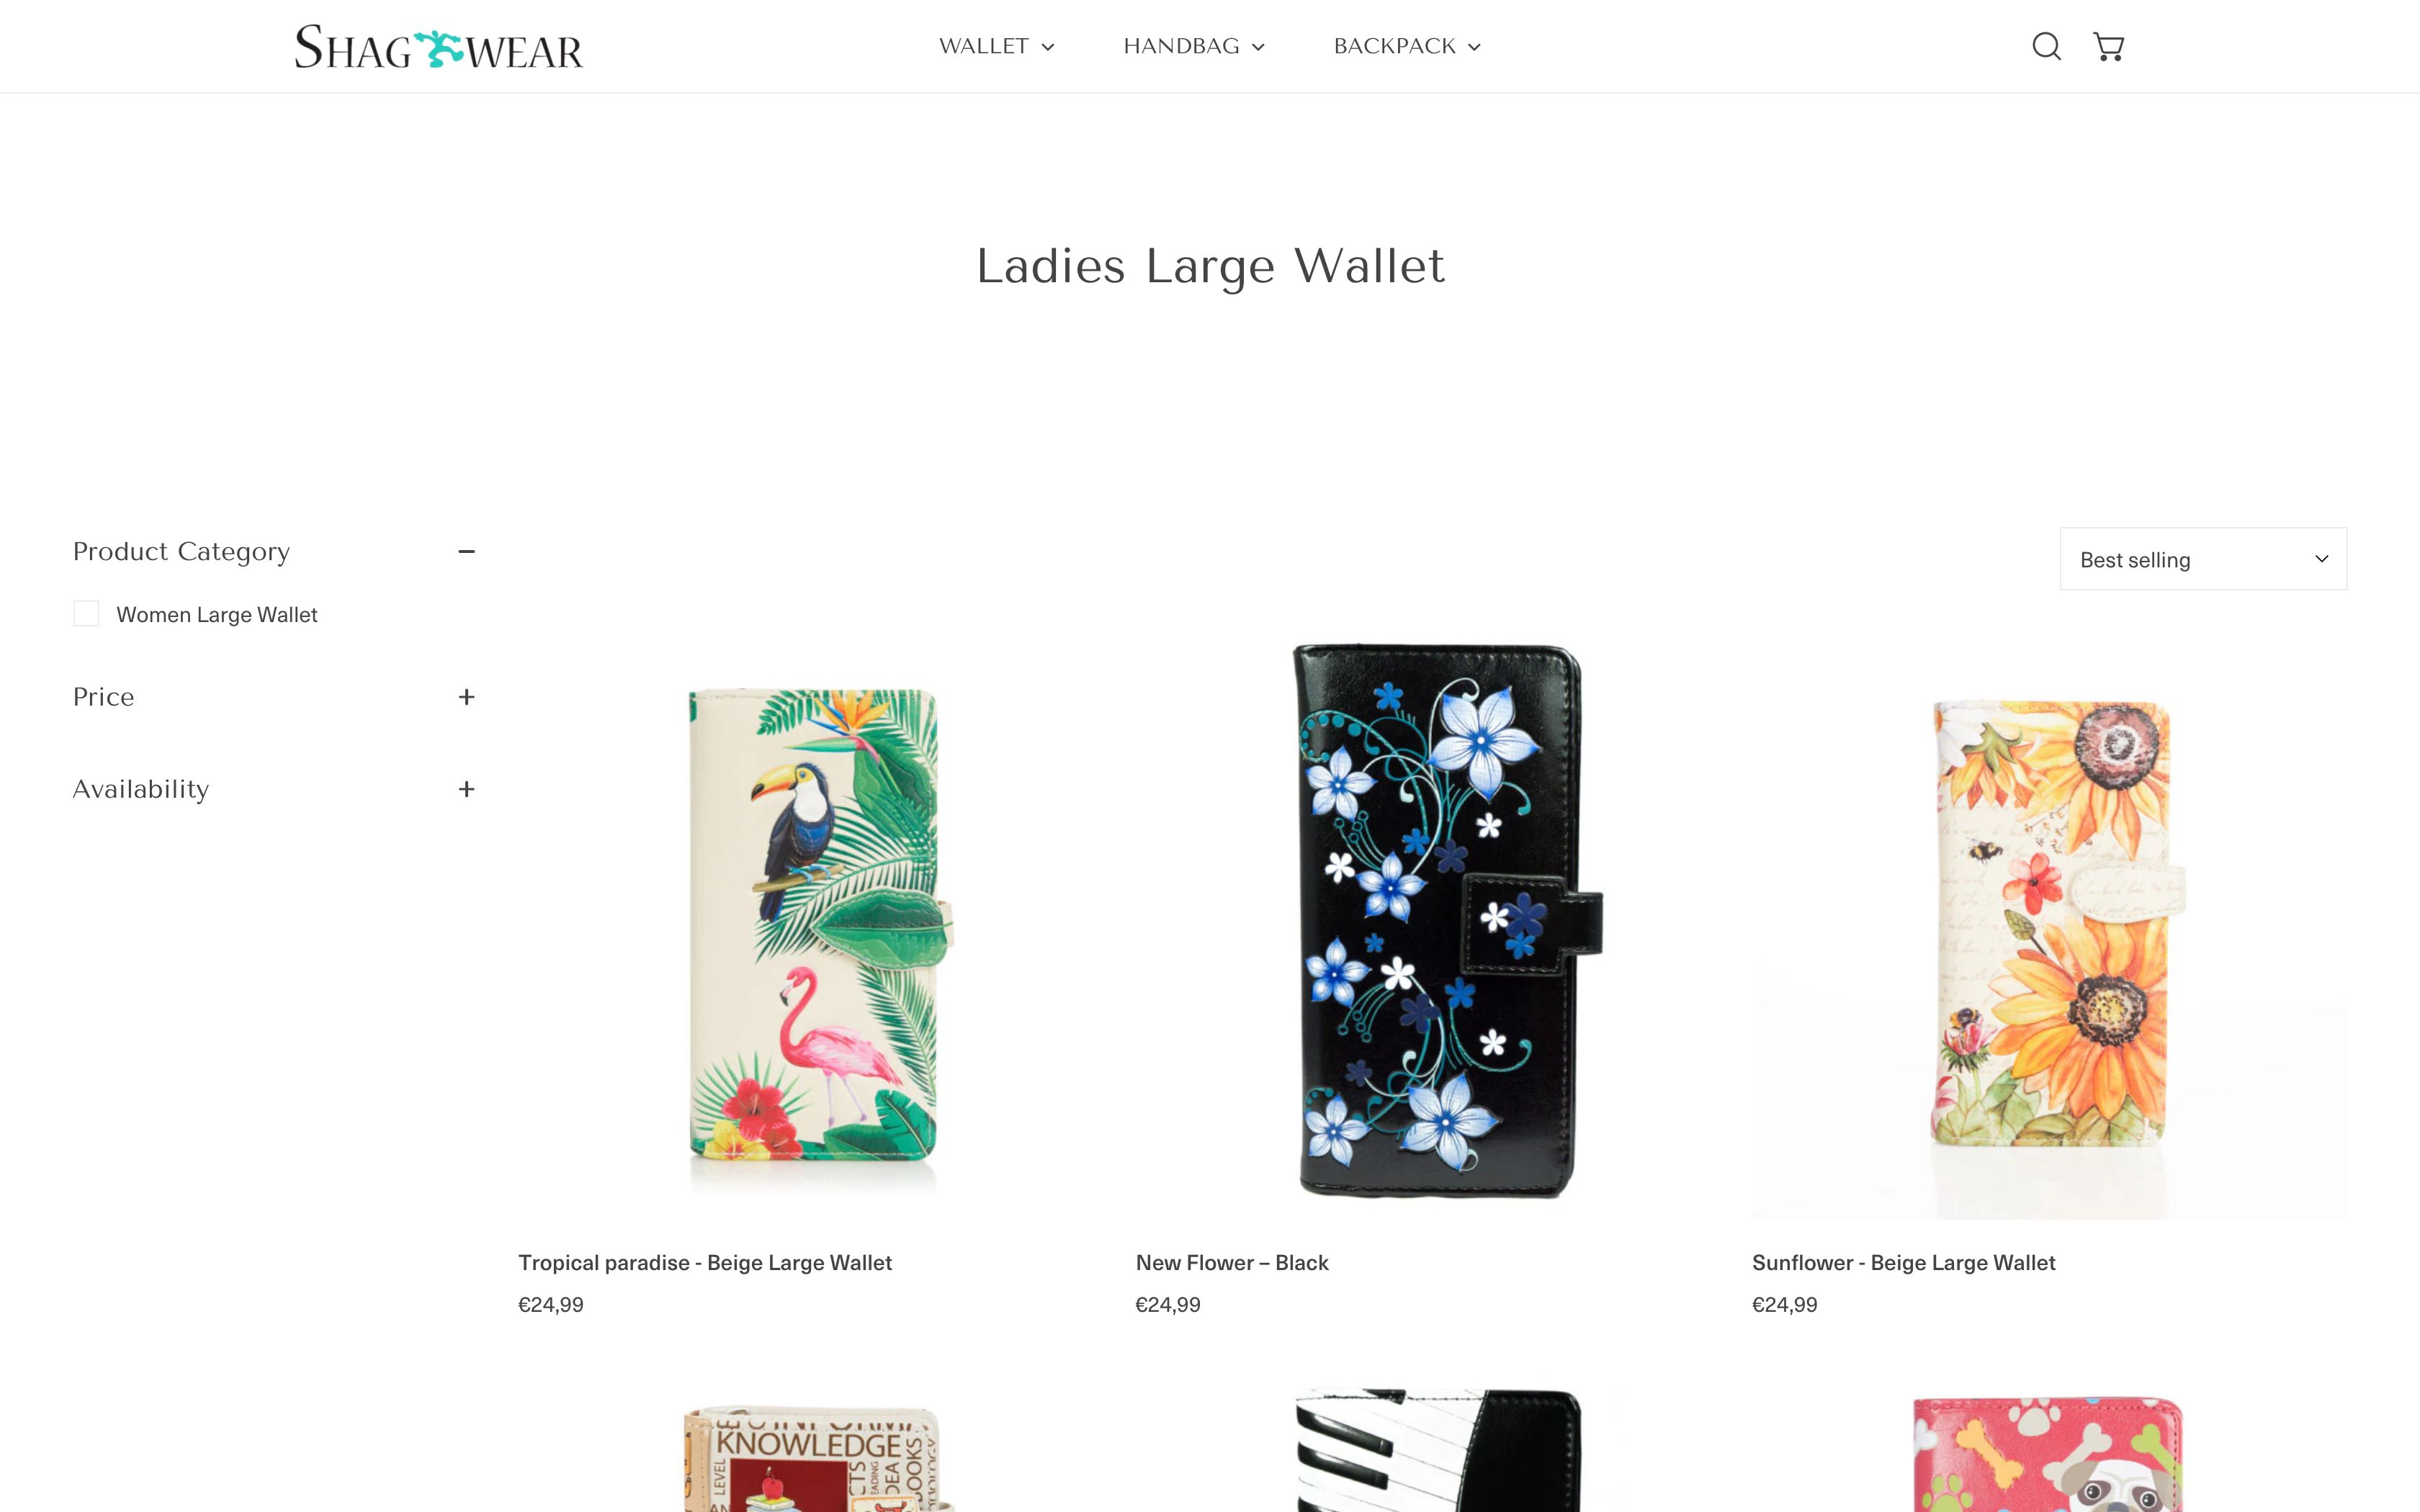The image size is (2420, 1512).
Task: Select the piano keys wallet image
Action: pos(1432,1450)
